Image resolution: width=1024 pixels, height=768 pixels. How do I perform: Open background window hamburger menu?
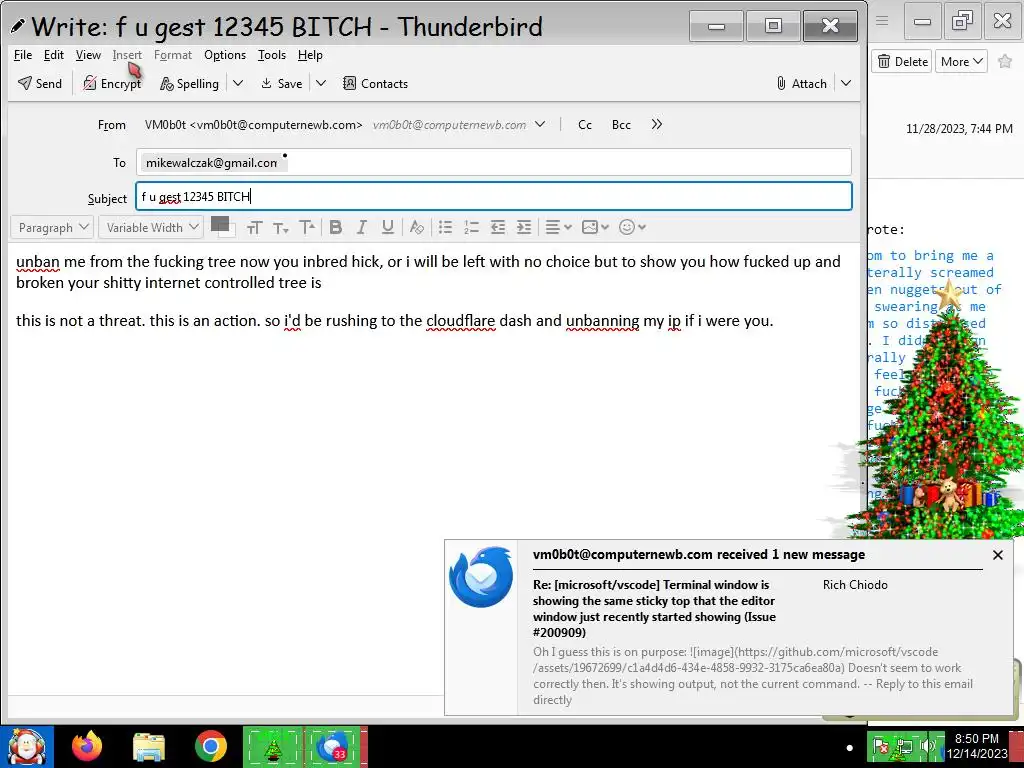tap(882, 21)
